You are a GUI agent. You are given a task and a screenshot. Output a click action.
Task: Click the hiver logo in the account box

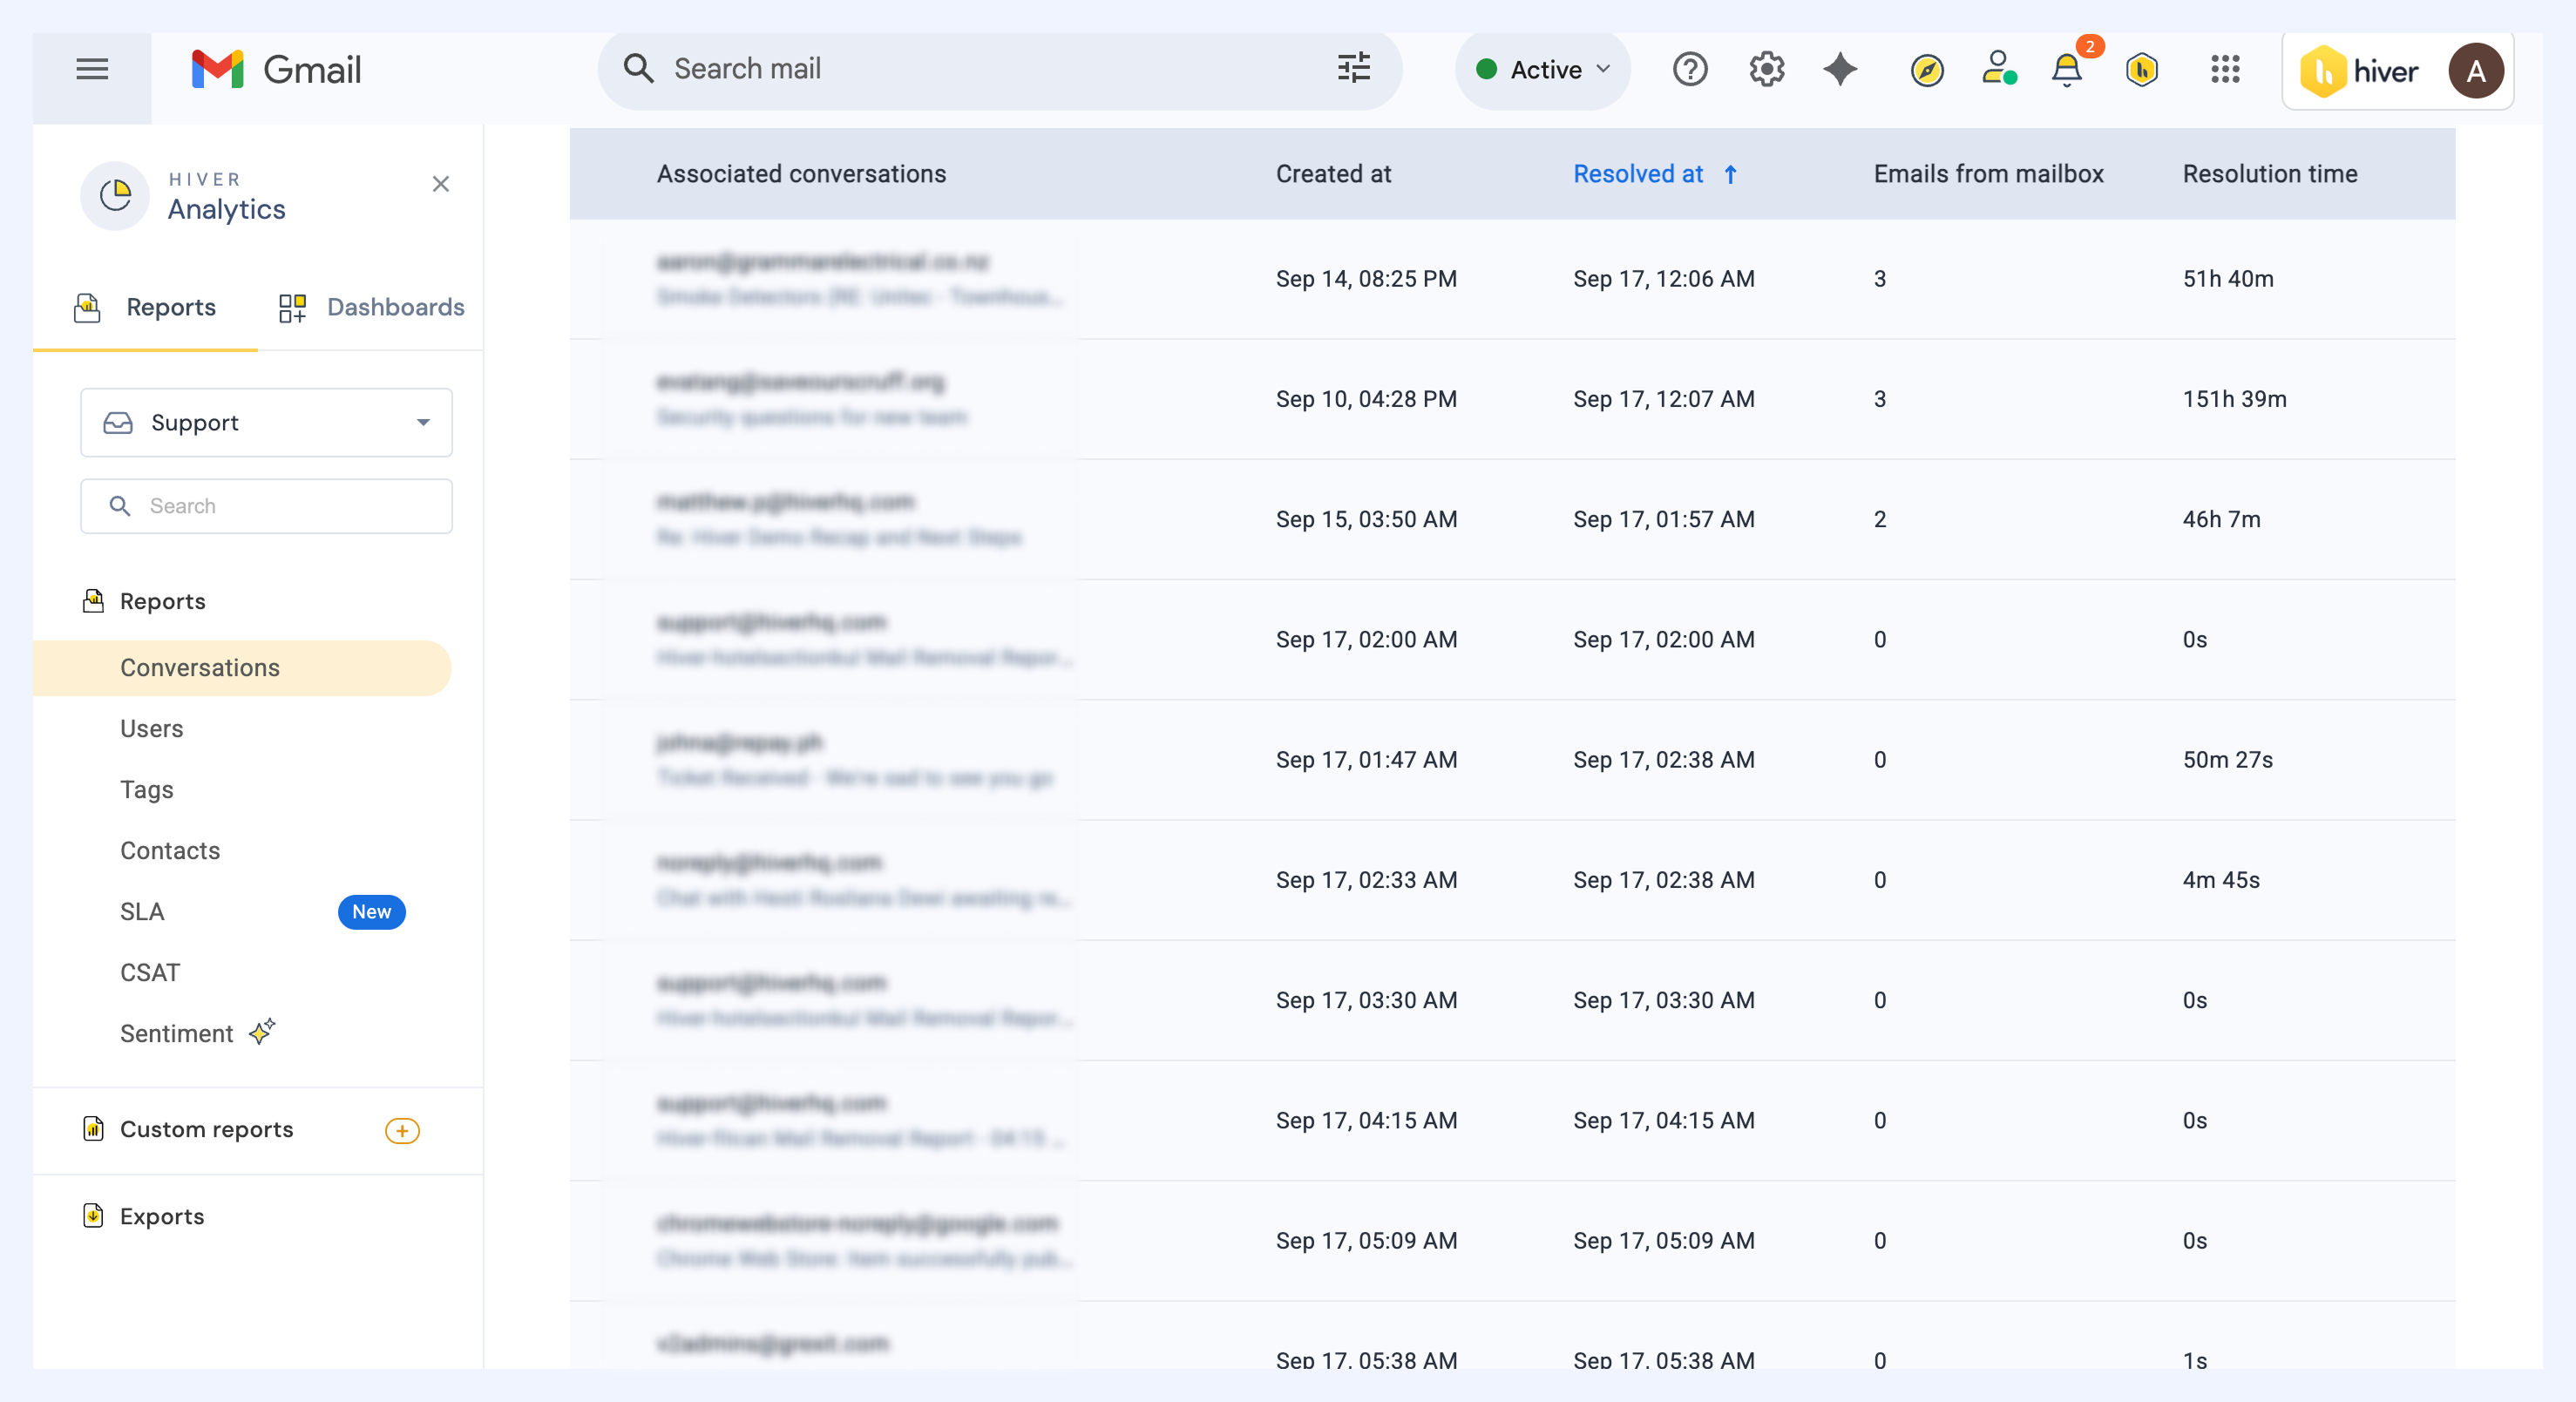[2358, 71]
